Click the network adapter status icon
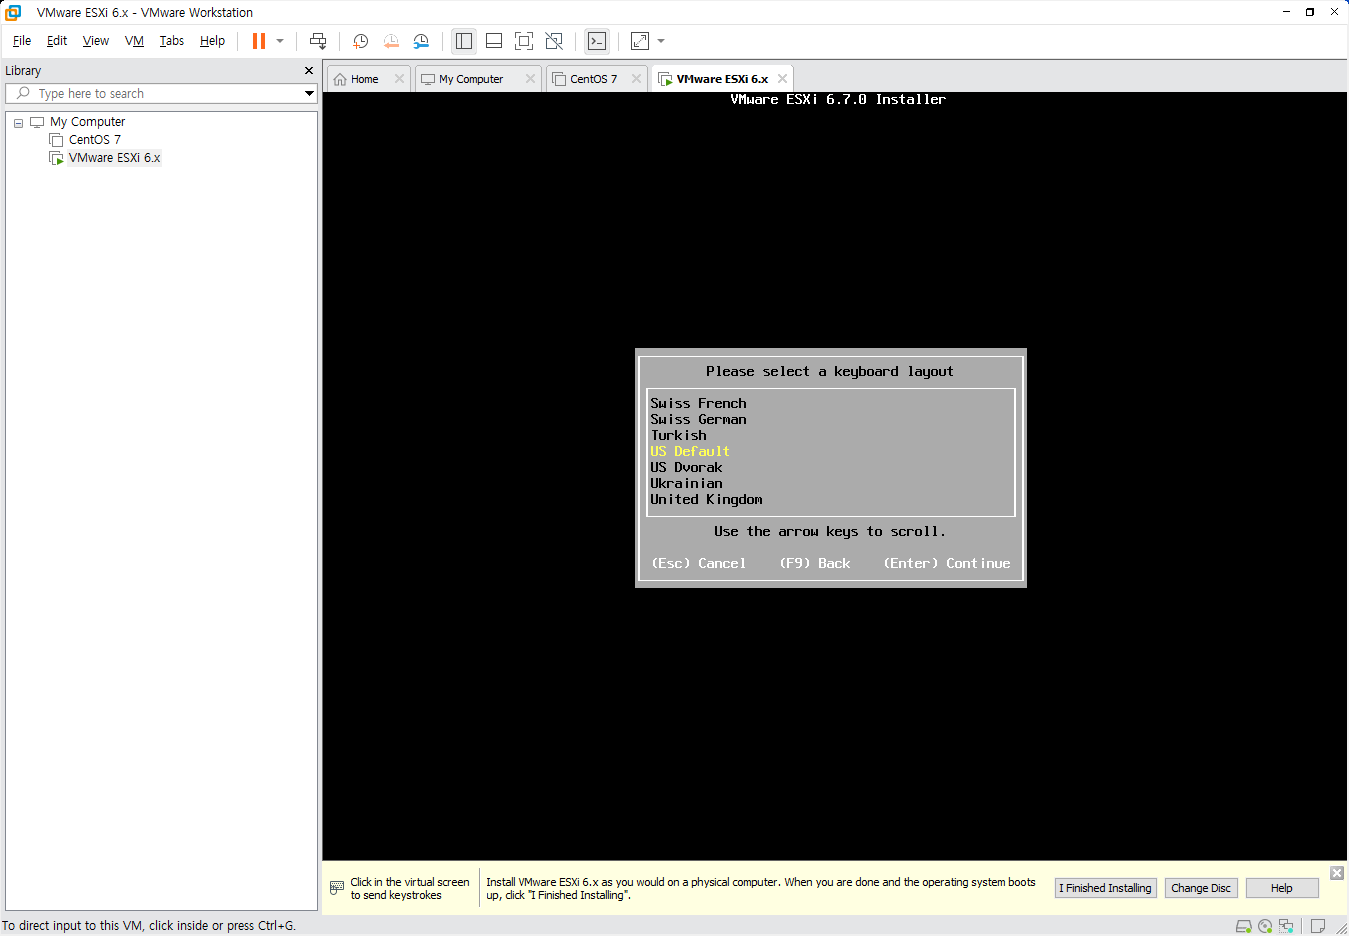The height and width of the screenshot is (936, 1349). click(x=1286, y=926)
